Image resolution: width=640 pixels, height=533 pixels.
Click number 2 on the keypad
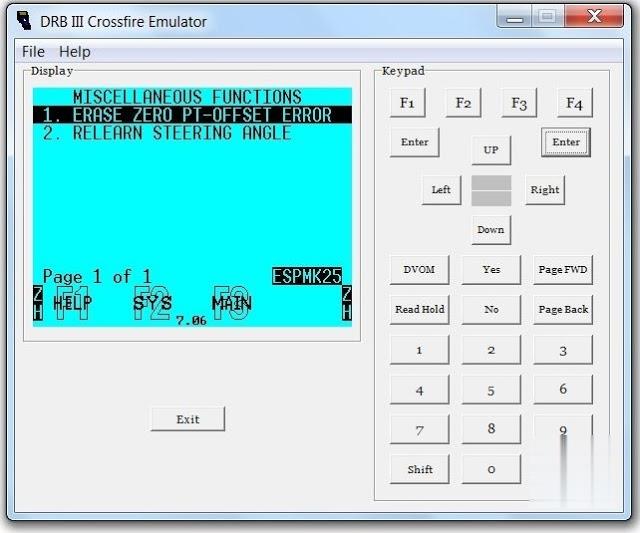[491, 350]
